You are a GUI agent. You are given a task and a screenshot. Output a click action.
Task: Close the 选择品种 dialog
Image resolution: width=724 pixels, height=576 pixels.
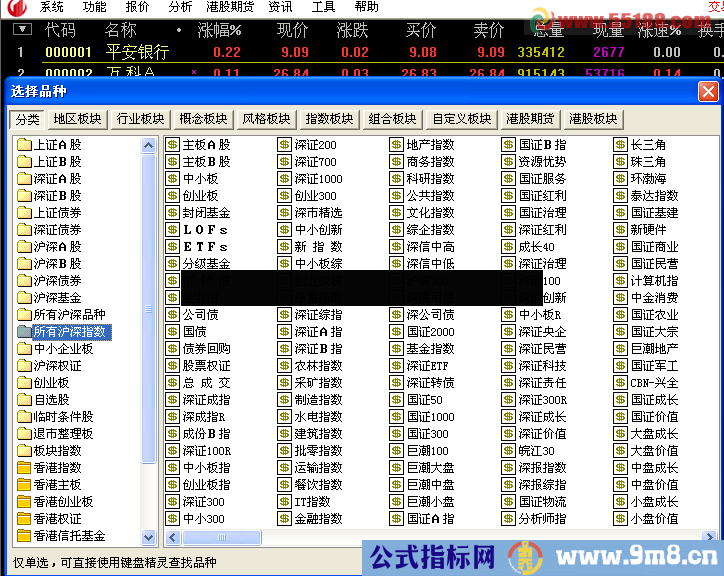click(708, 91)
